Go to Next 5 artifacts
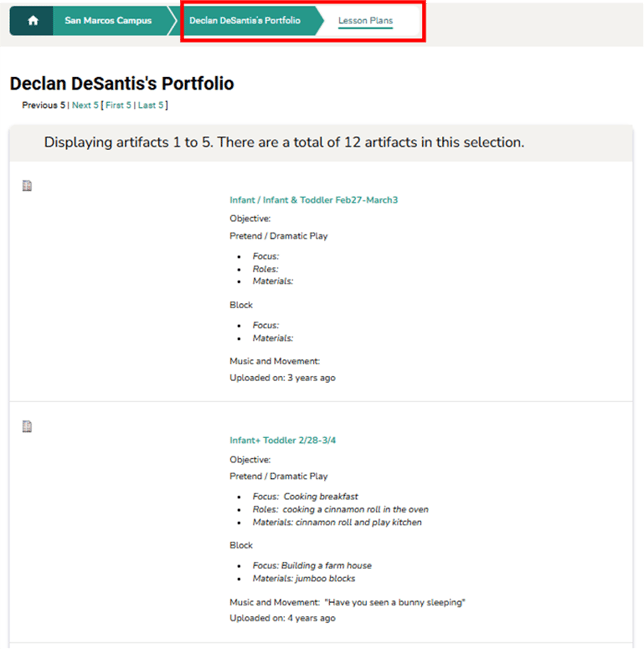Viewport: 644px width, 649px height. [85, 105]
